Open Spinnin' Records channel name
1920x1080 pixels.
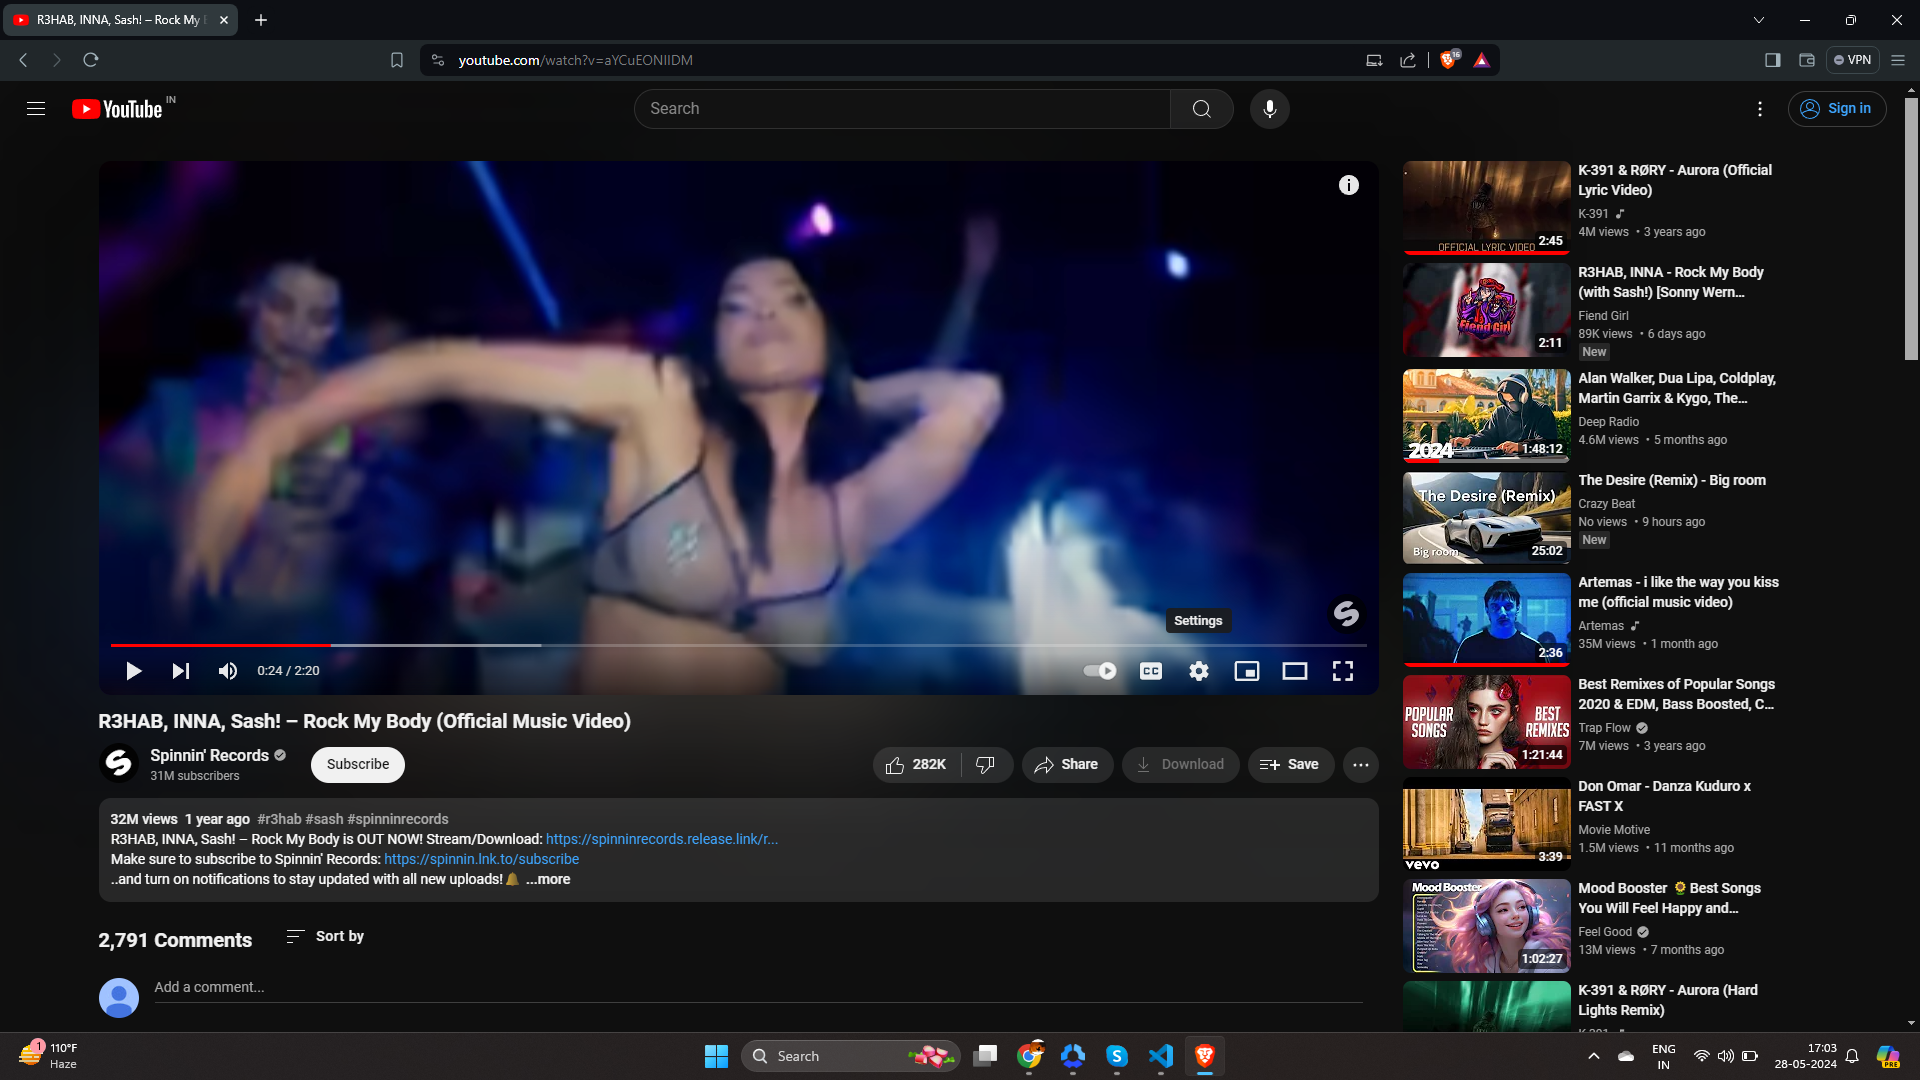[x=209, y=756]
